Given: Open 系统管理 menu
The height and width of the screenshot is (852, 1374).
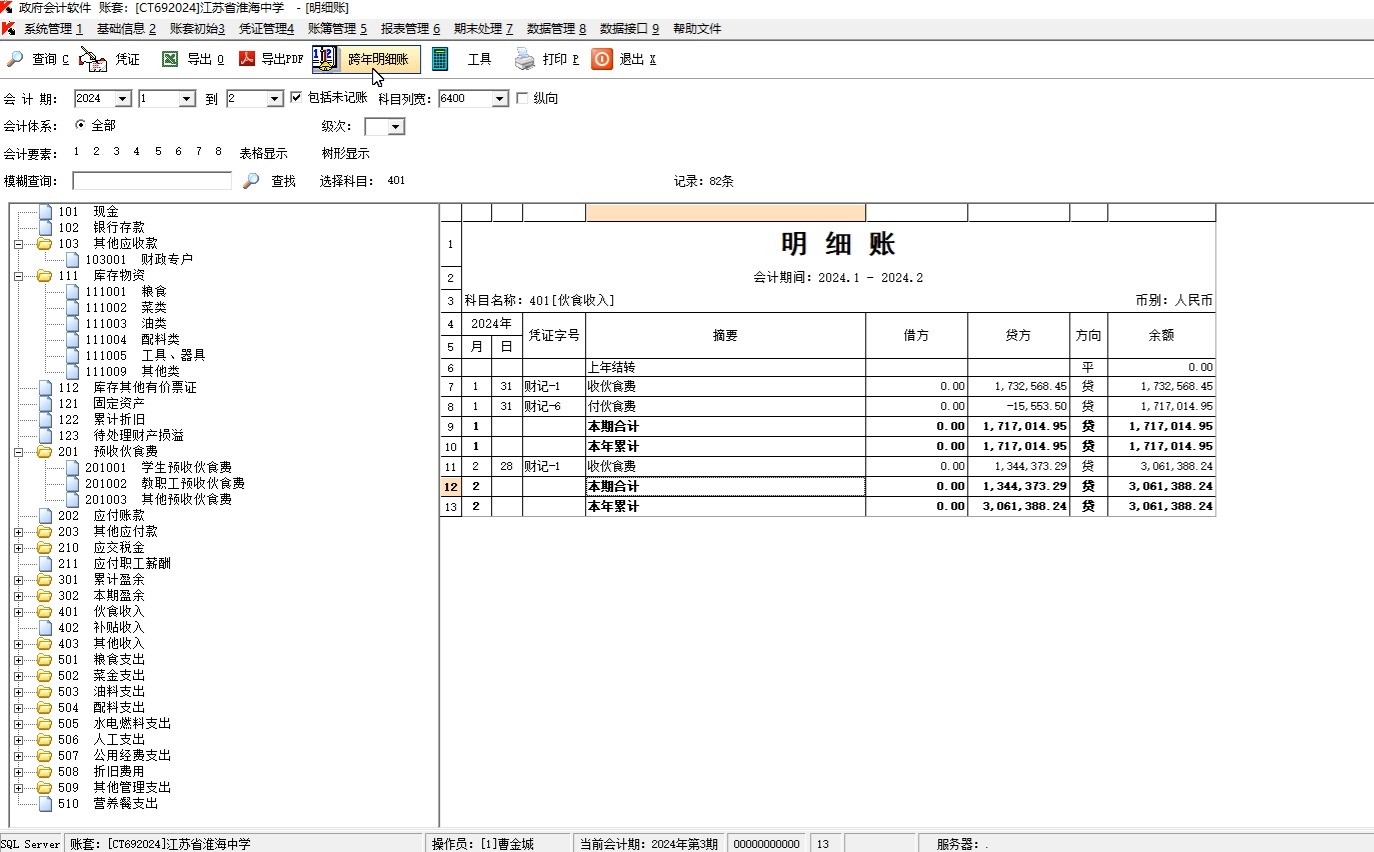Looking at the screenshot, I should point(53,29).
